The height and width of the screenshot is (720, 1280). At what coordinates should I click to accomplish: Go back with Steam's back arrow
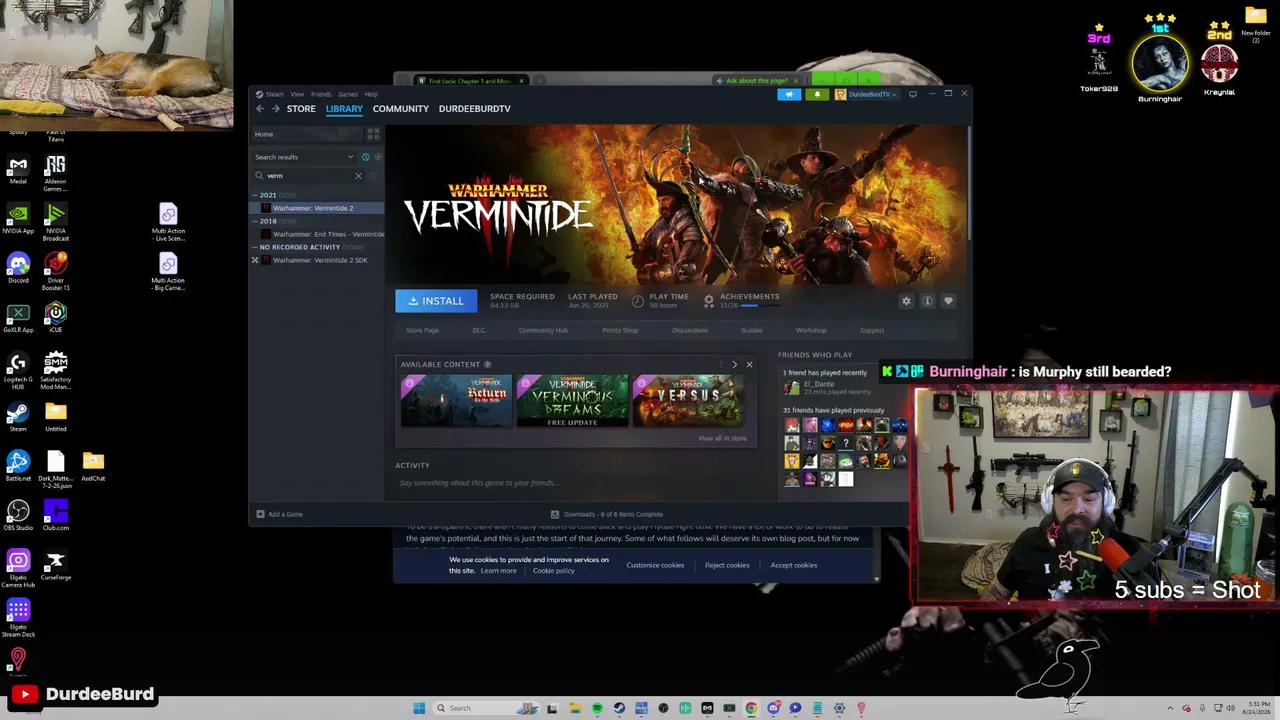click(260, 109)
